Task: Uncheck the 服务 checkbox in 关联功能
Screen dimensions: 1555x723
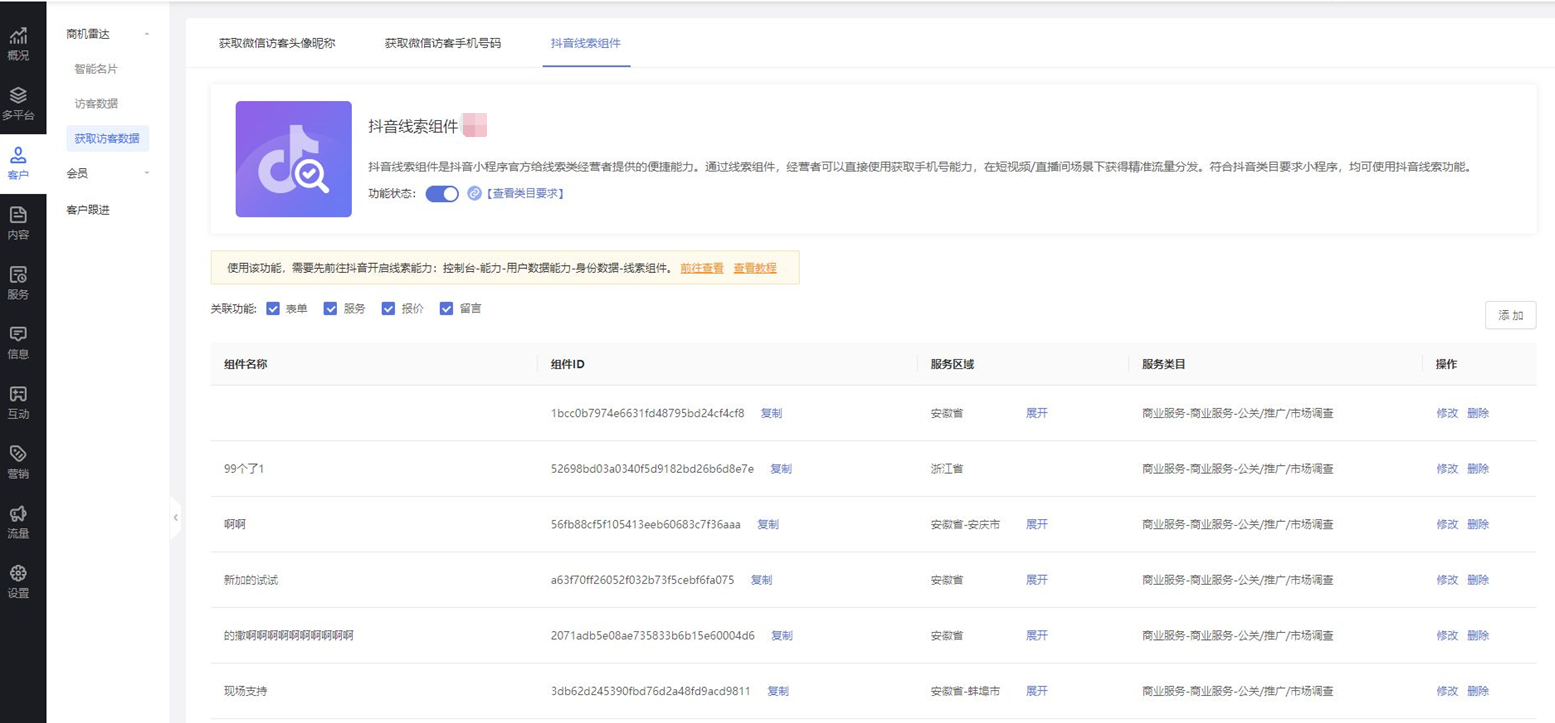Action: point(331,309)
